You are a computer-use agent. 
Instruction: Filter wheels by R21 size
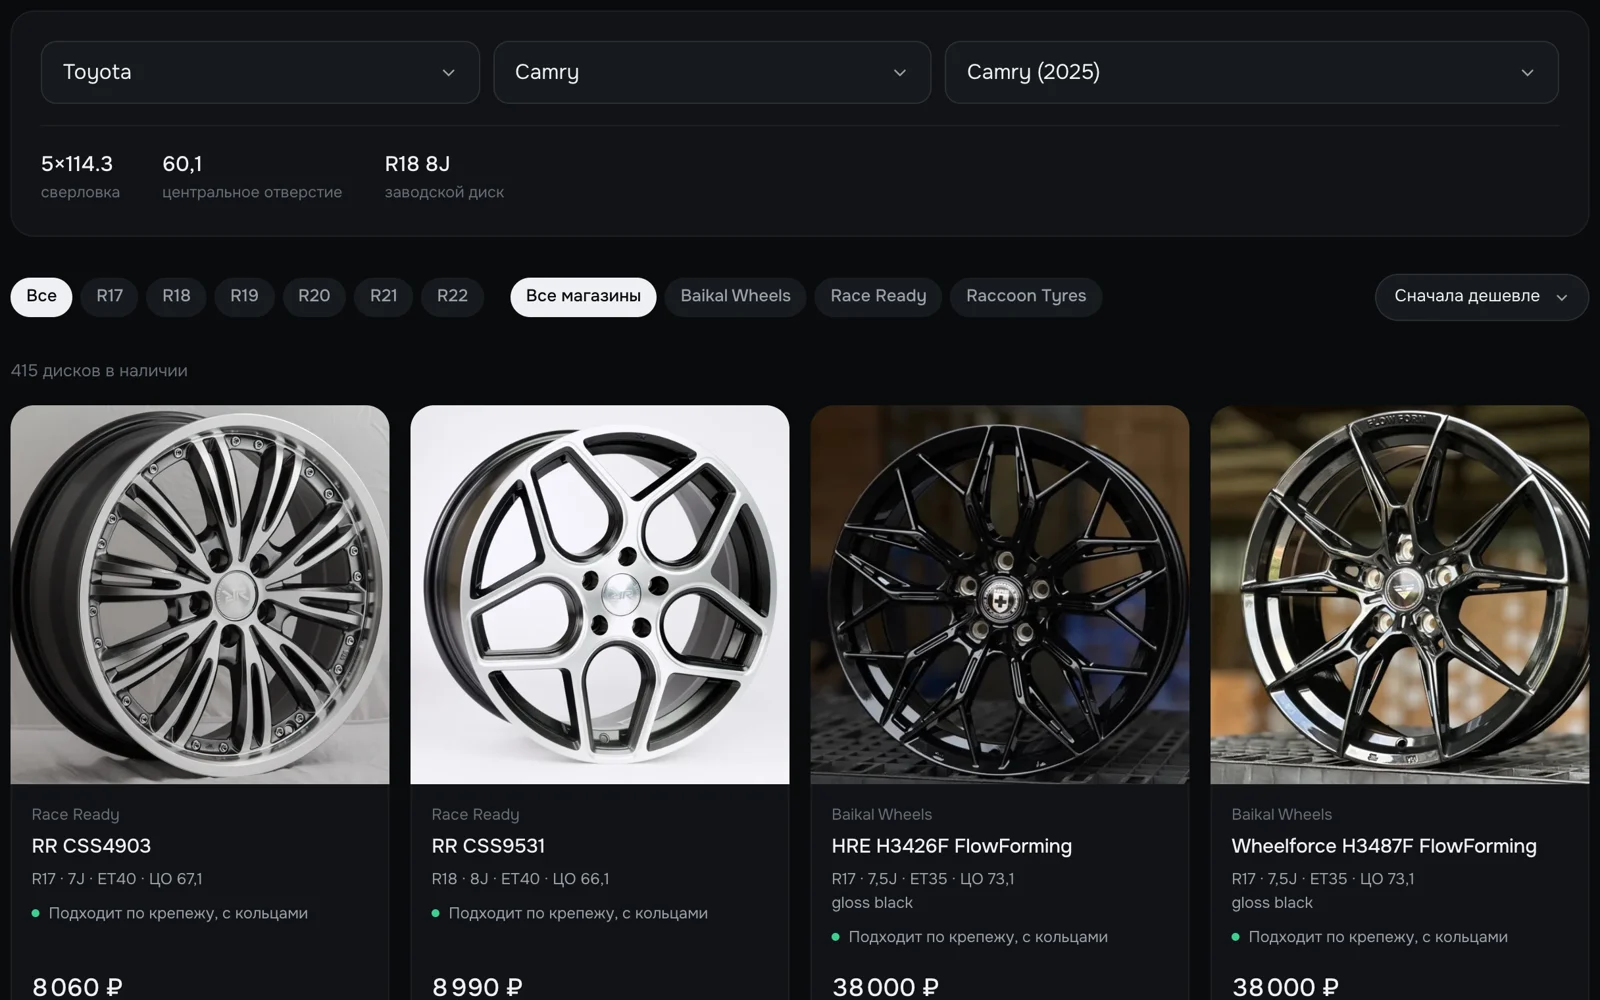pyautogui.click(x=384, y=297)
